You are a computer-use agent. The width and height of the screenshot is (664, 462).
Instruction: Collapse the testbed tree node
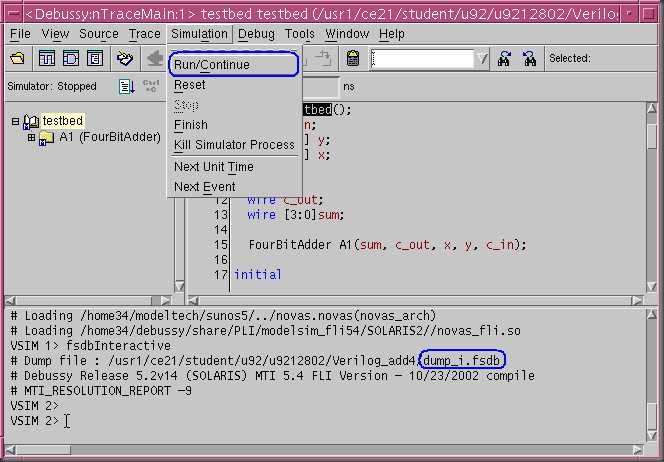tap(15, 122)
